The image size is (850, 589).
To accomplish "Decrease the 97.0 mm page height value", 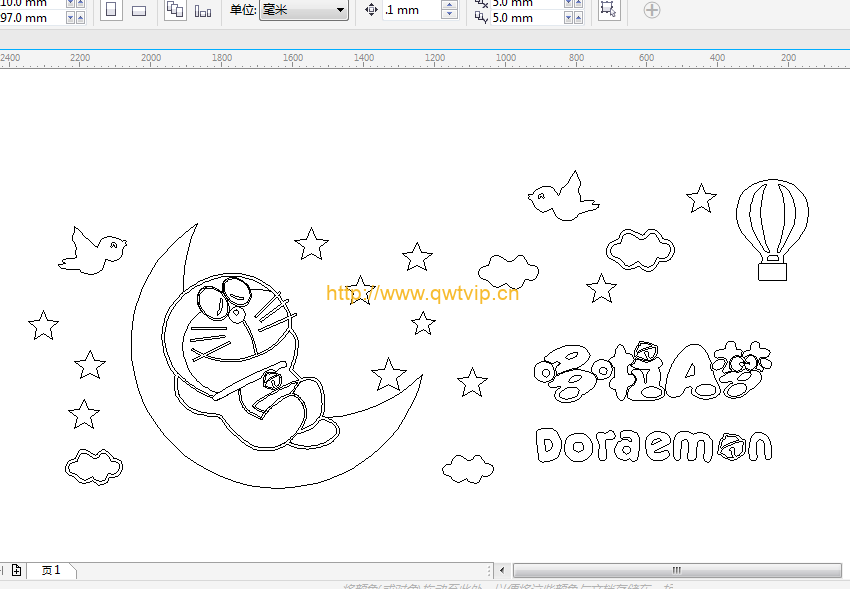I will coord(70,18).
